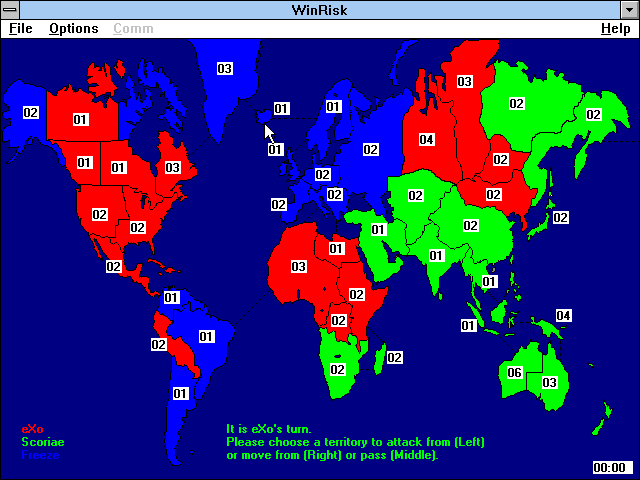Select blue Brazil territory showing 01
The image size is (640, 480).
coord(206,337)
